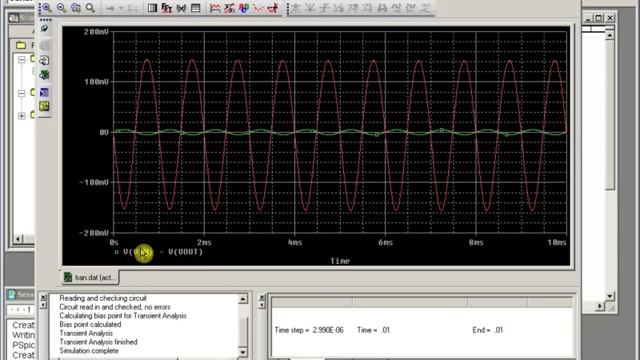The image size is (640, 360).
Task: Enable the Fourier FFT toolbar icon
Action: coord(167,8)
